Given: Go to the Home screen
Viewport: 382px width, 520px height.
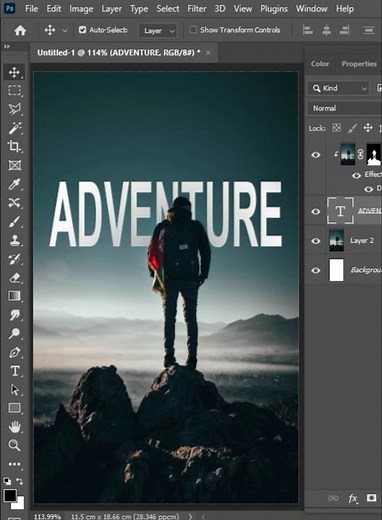Looking at the screenshot, I should [20, 31].
